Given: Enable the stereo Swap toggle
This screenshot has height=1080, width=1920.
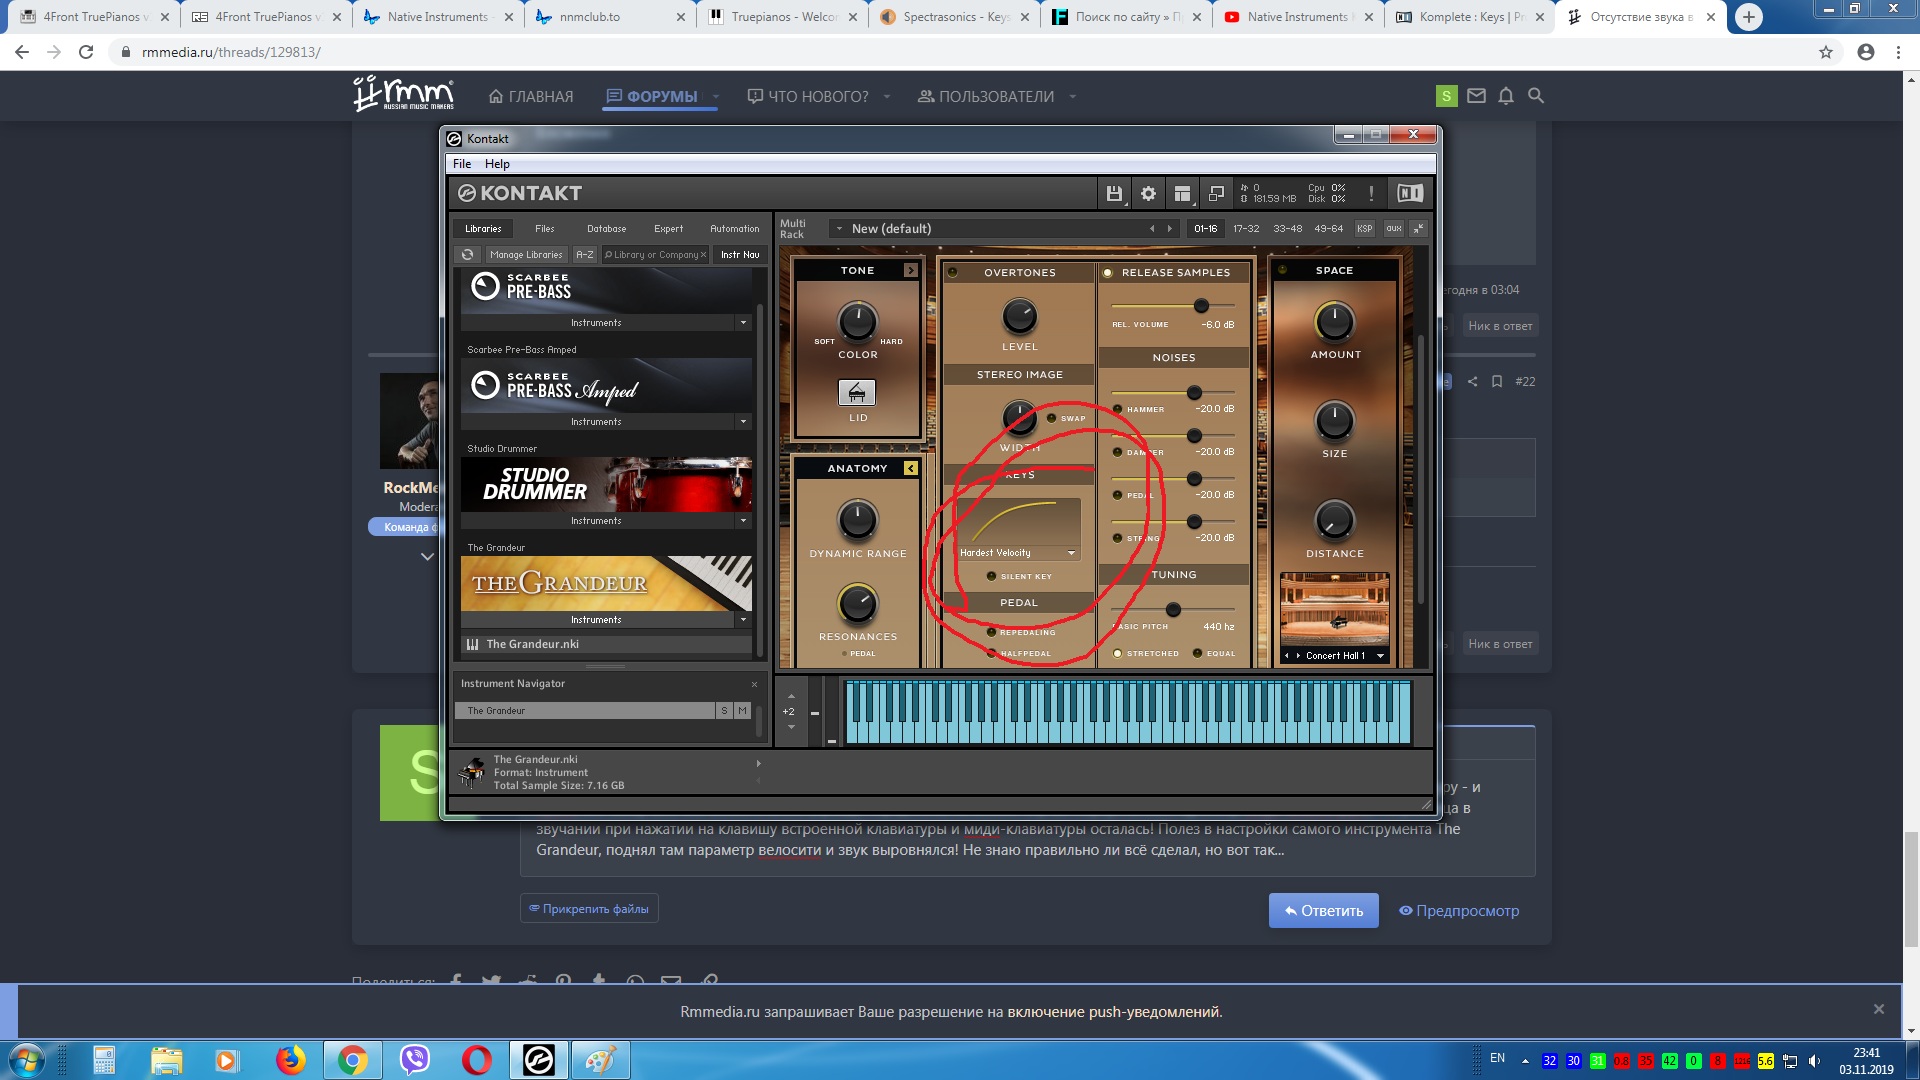Looking at the screenshot, I should tap(1052, 419).
